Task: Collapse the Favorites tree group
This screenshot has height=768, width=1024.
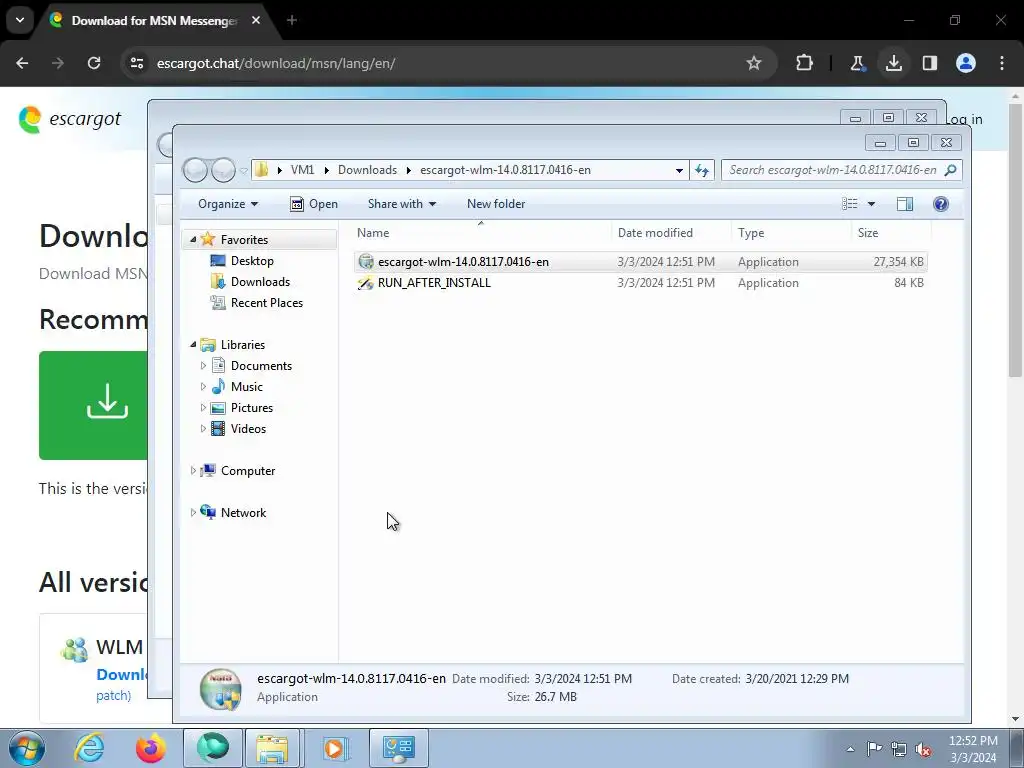Action: 193,240
